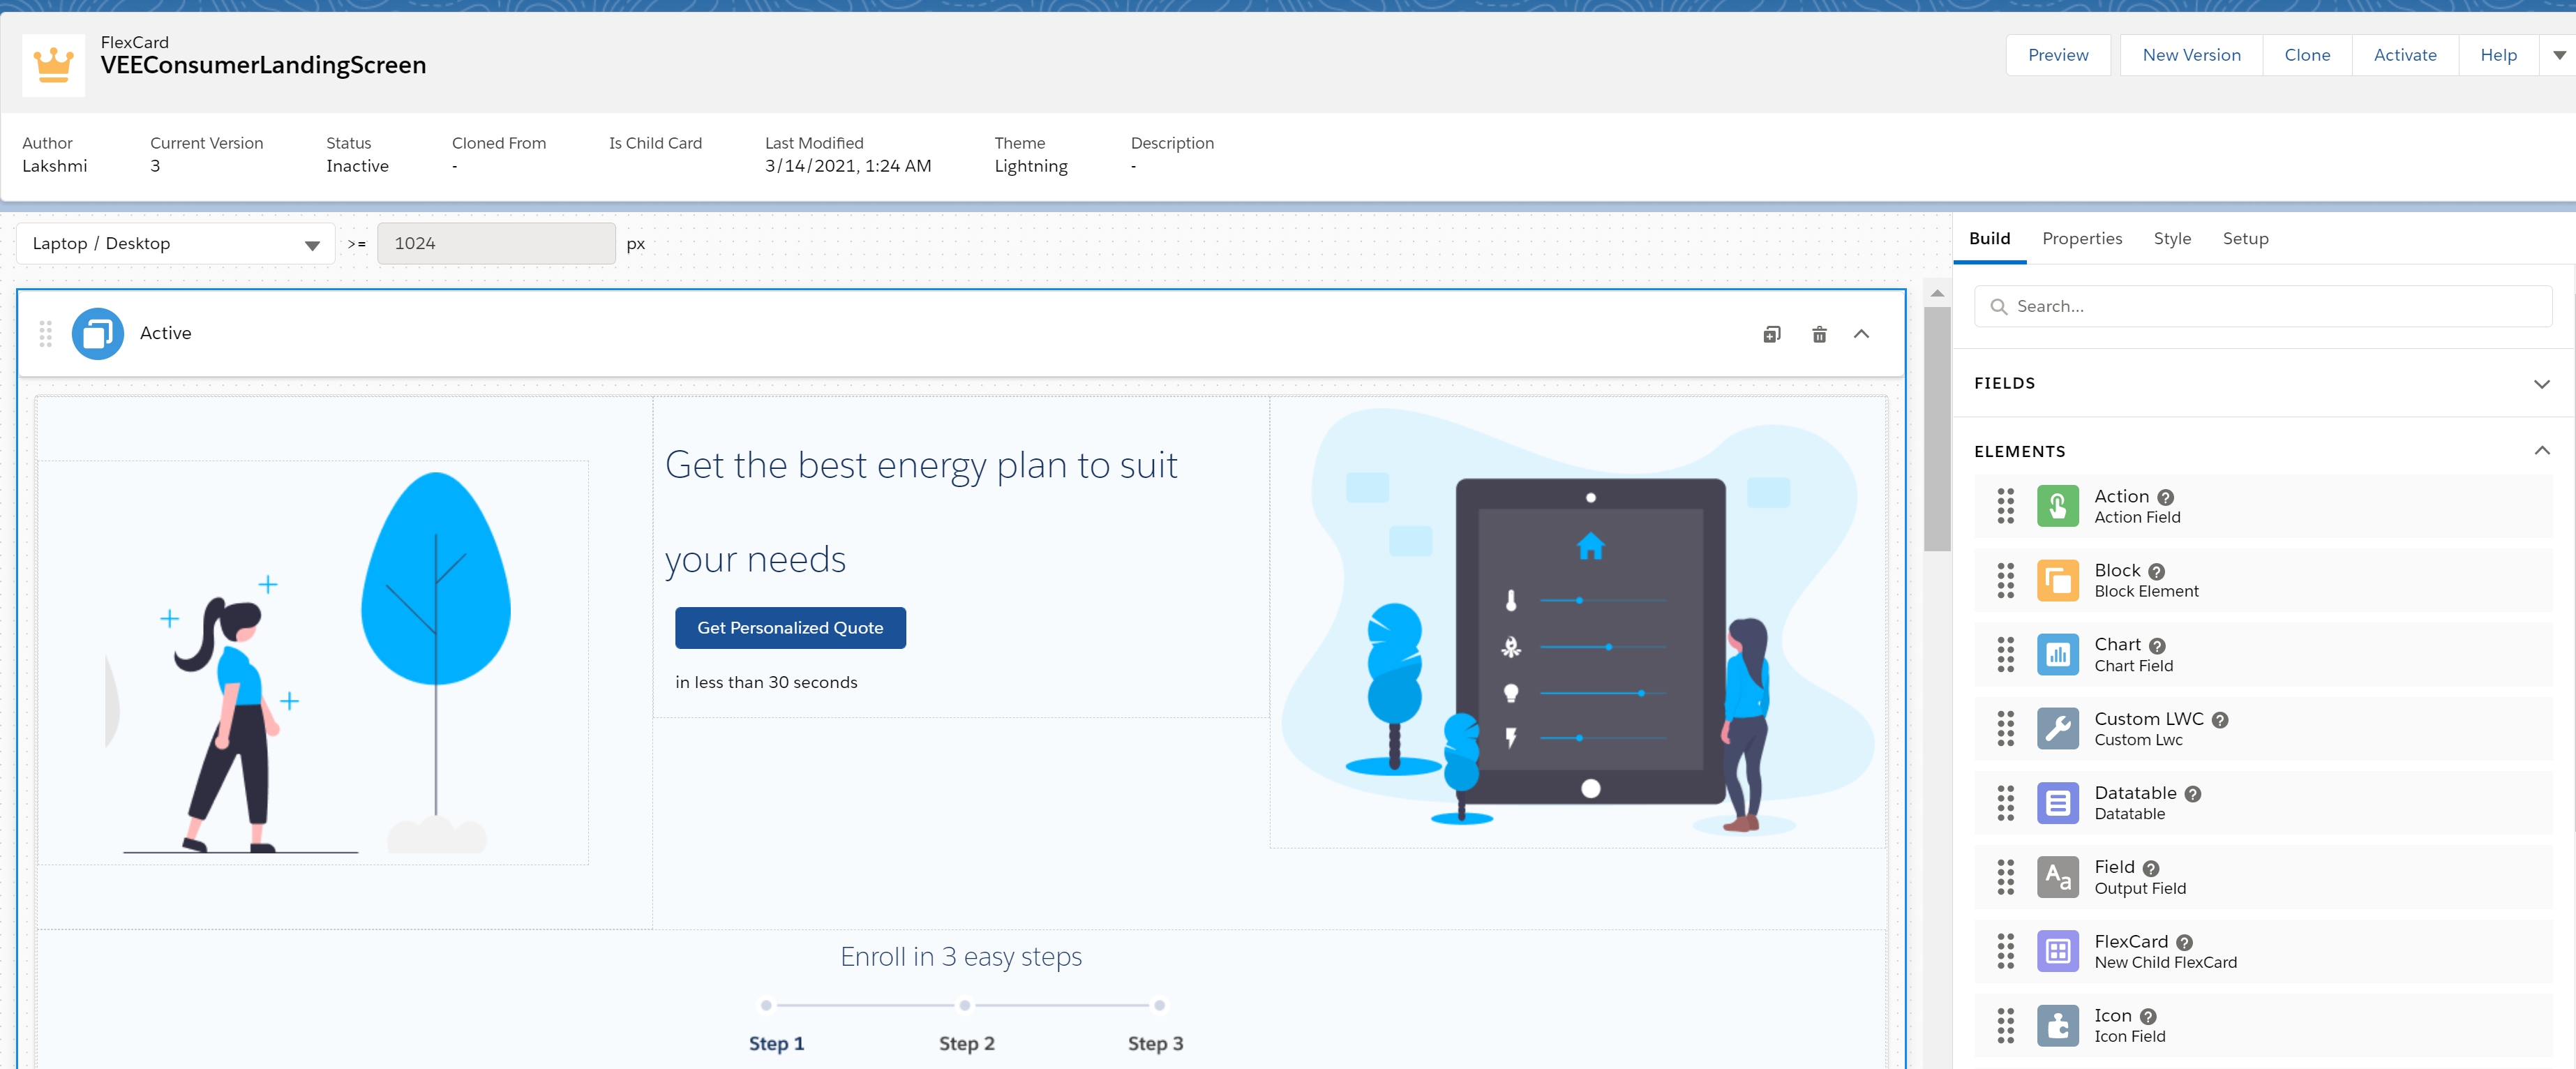Screen dimensions: 2576x1069
Task: Open help tooltip next to Action
Action: [x=2165, y=498]
